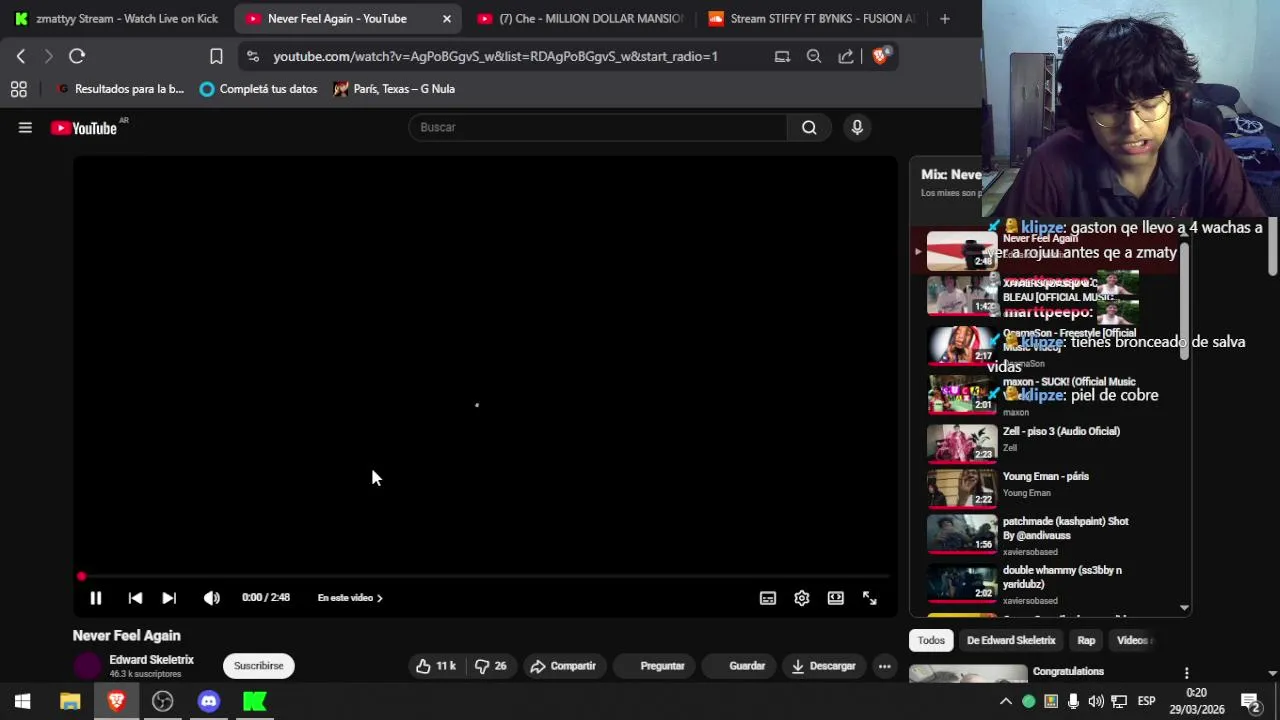Select the Todos filter chip
The height and width of the screenshot is (720, 1280).
pos(931,640)
